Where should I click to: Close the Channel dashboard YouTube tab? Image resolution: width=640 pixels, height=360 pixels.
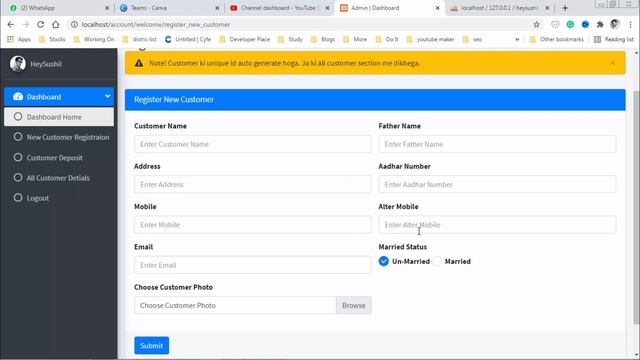pos(327,8)
